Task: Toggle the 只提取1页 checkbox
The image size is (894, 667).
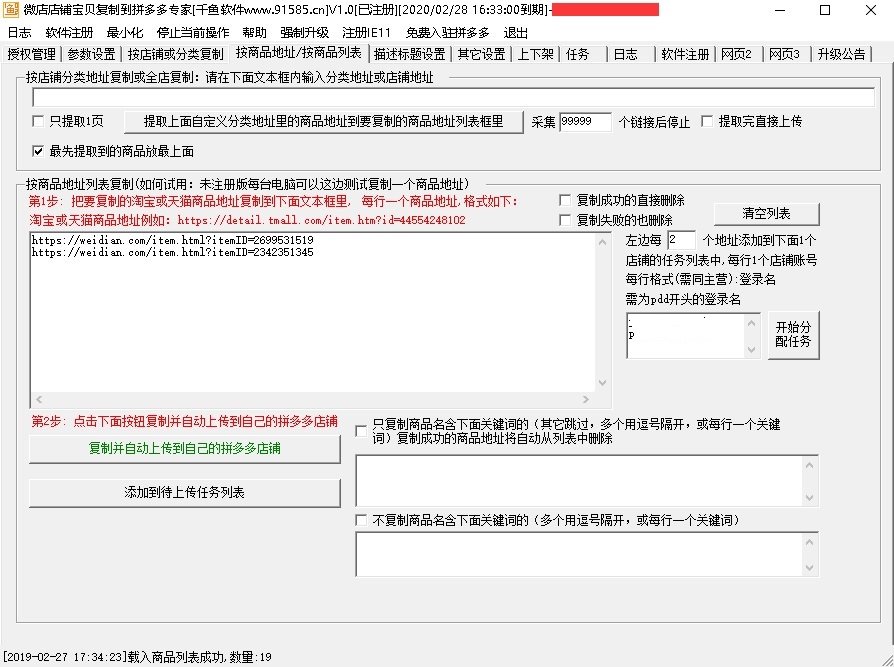Action: pyautogui.click(x=38, y=121)
